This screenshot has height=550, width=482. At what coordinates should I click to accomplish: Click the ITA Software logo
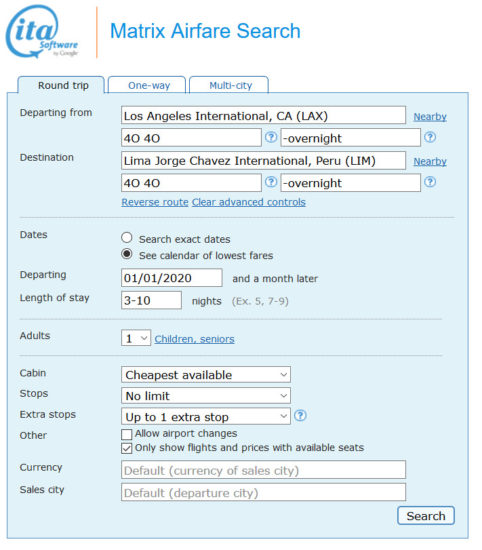[42, 32]
